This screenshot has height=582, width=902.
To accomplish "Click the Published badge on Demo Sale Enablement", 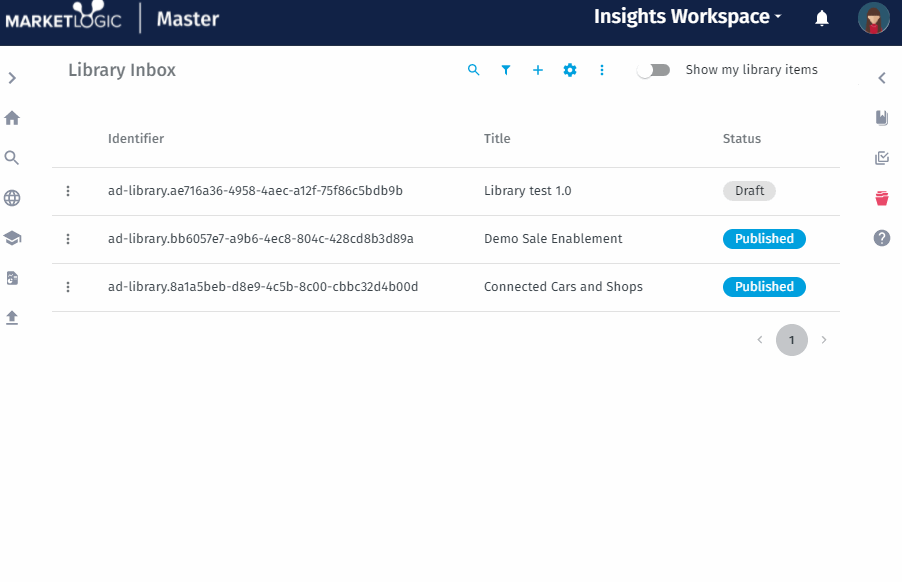I will (764, 238).
